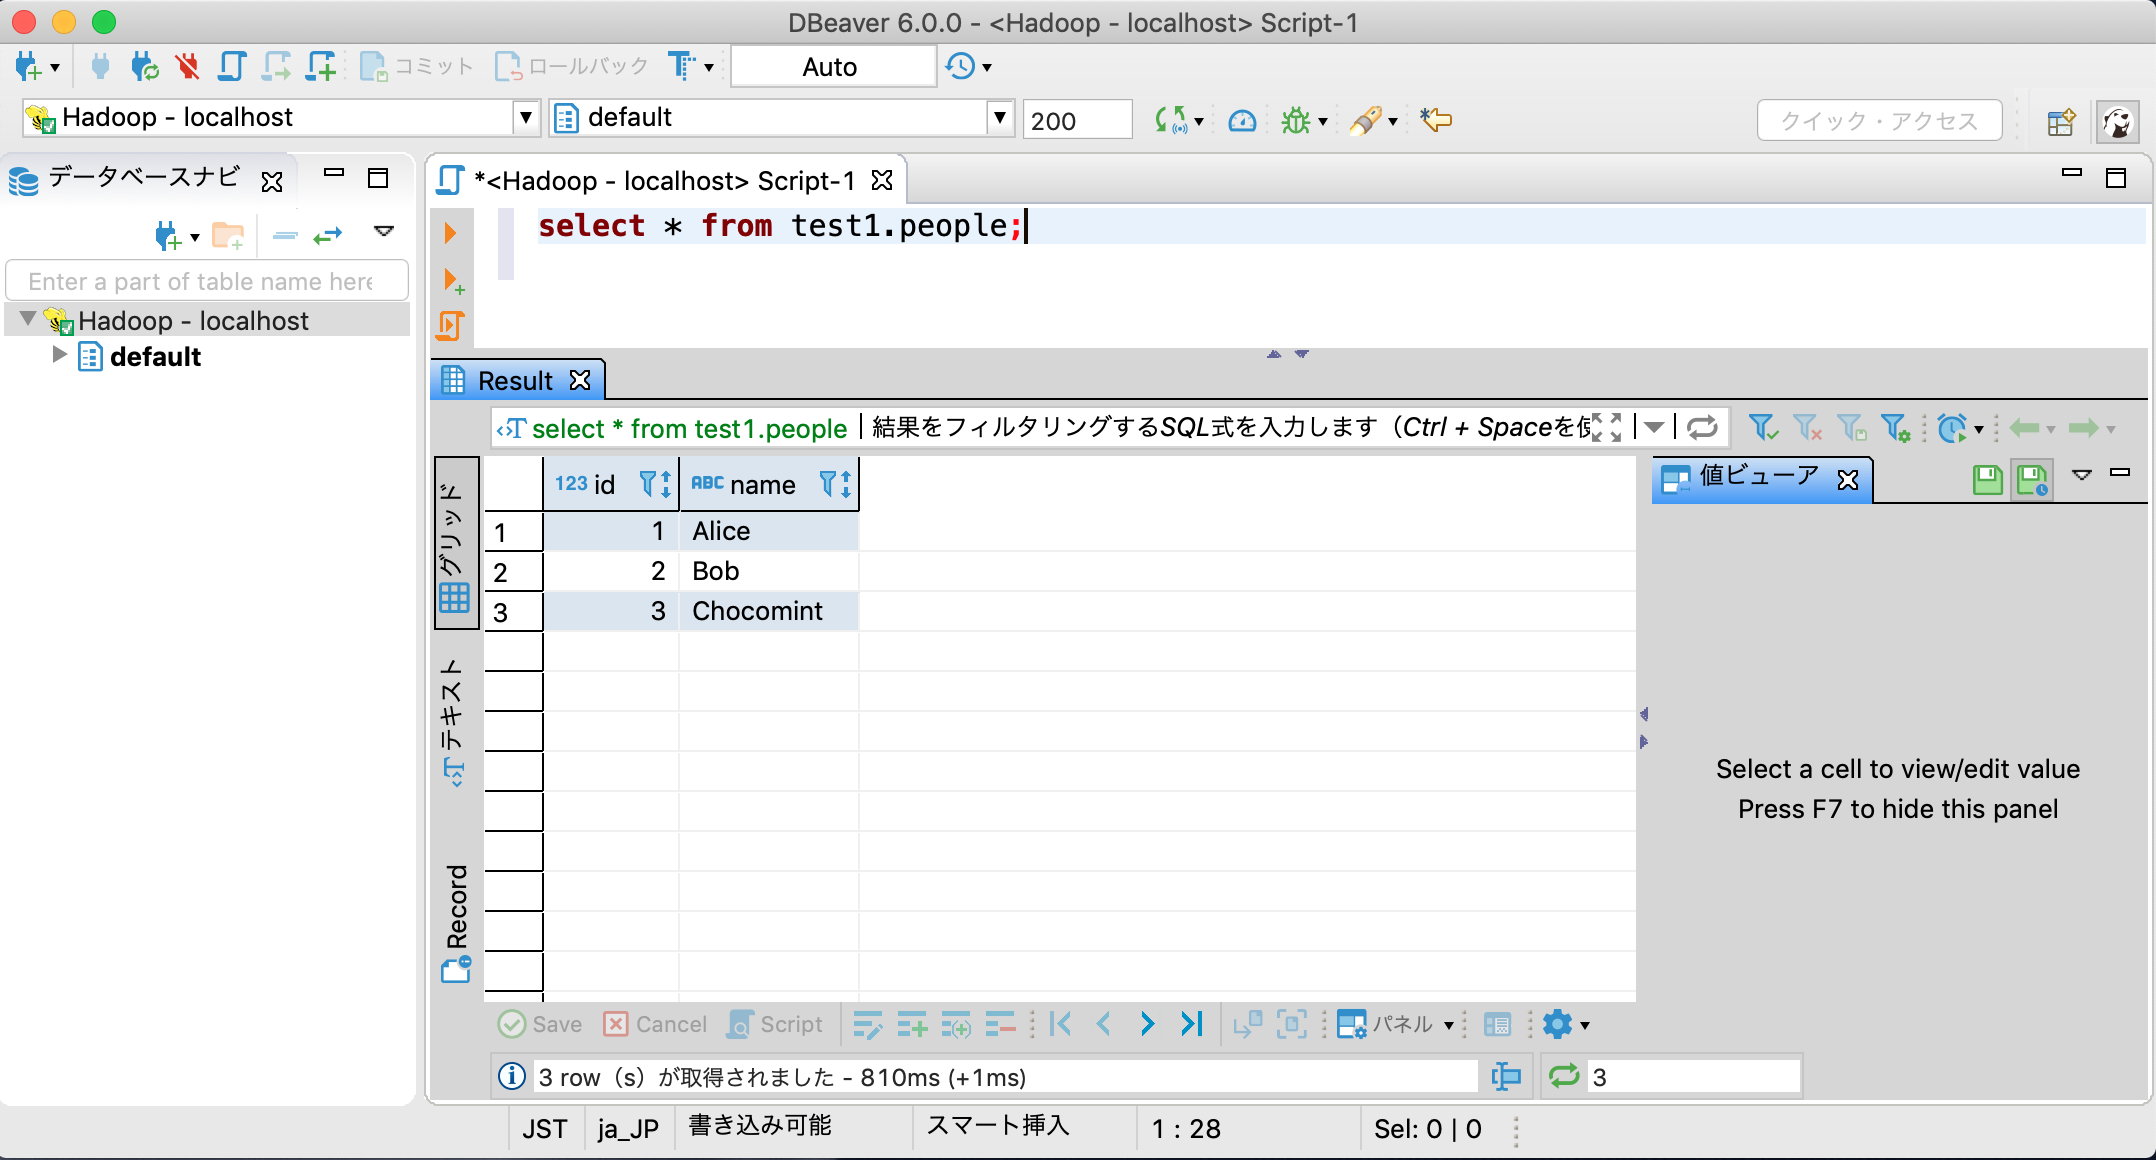Click the new folder icon in navigator
This screenshot has width=2156, height=1160.
click(228, 235)
